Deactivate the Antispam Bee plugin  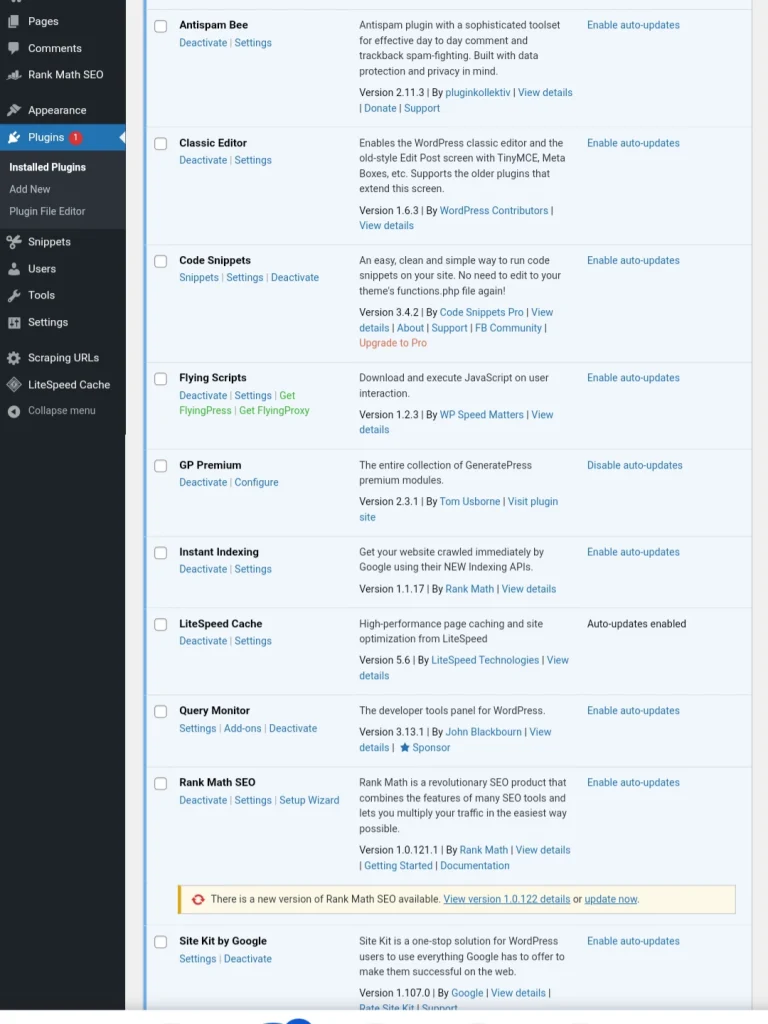[203, 42]
